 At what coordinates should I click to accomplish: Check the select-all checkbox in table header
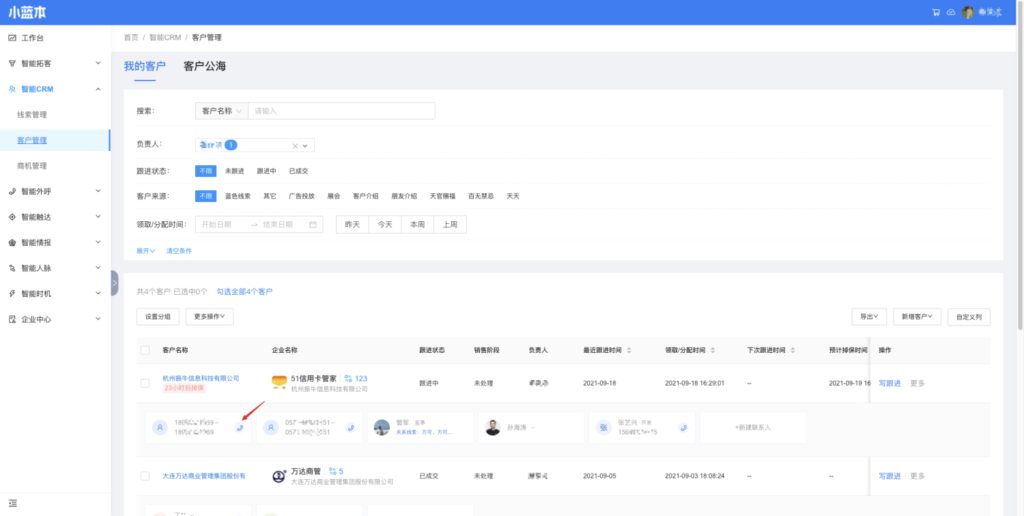pos(145,351)
